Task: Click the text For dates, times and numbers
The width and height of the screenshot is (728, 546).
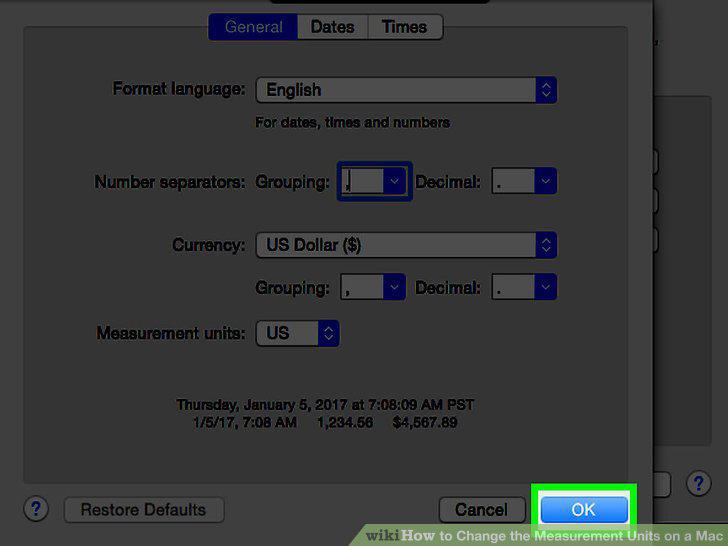Action: coord(352,123)
